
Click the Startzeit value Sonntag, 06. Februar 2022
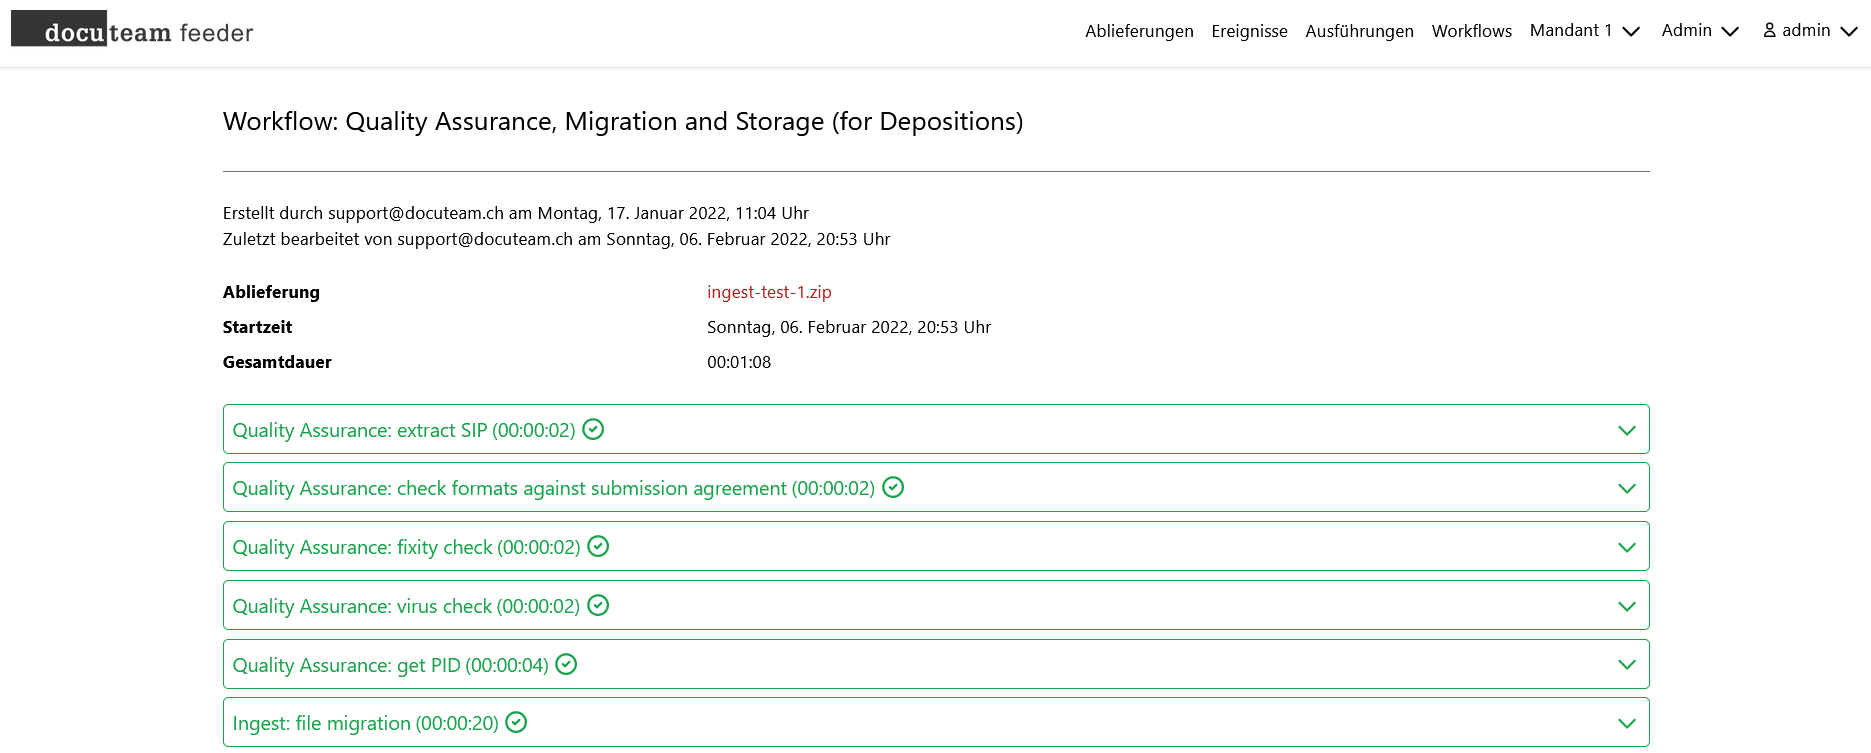coord(849,327)
